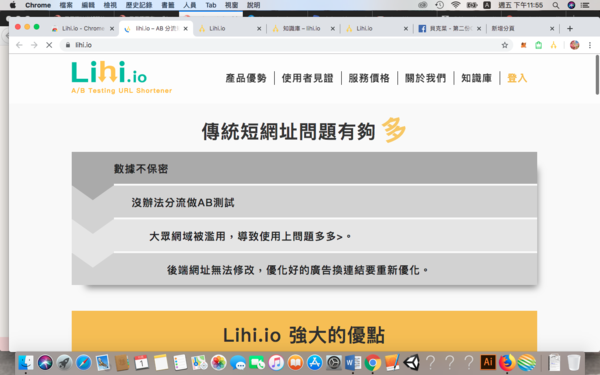The height and width of the screenshot is (375, 600).
Task: Launch Siri from the dock
Action: pos(45,362)
